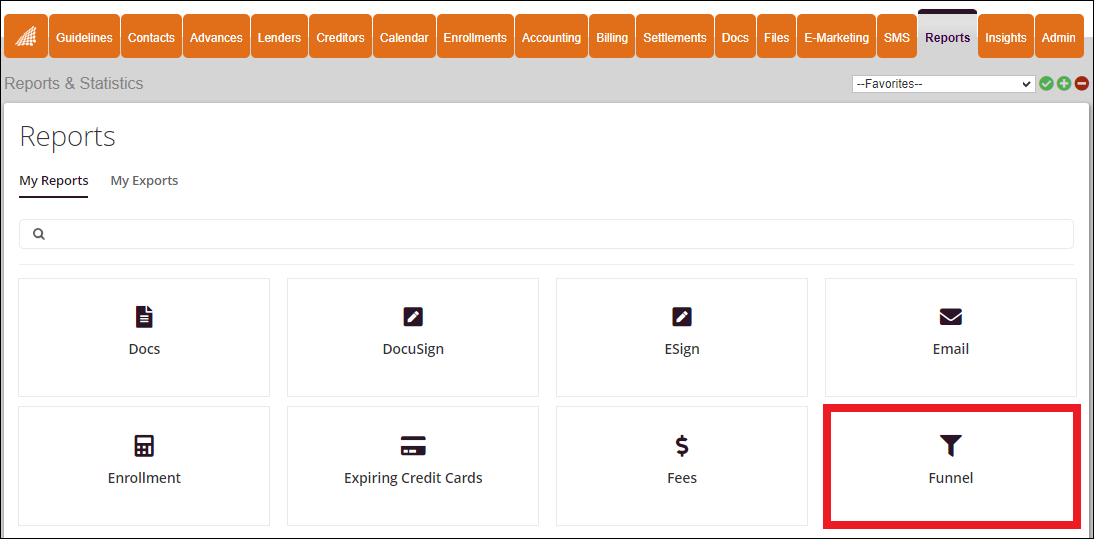Open the E-Marketing tab
Screen dimensions: 1094x539
tap(837, 36)
